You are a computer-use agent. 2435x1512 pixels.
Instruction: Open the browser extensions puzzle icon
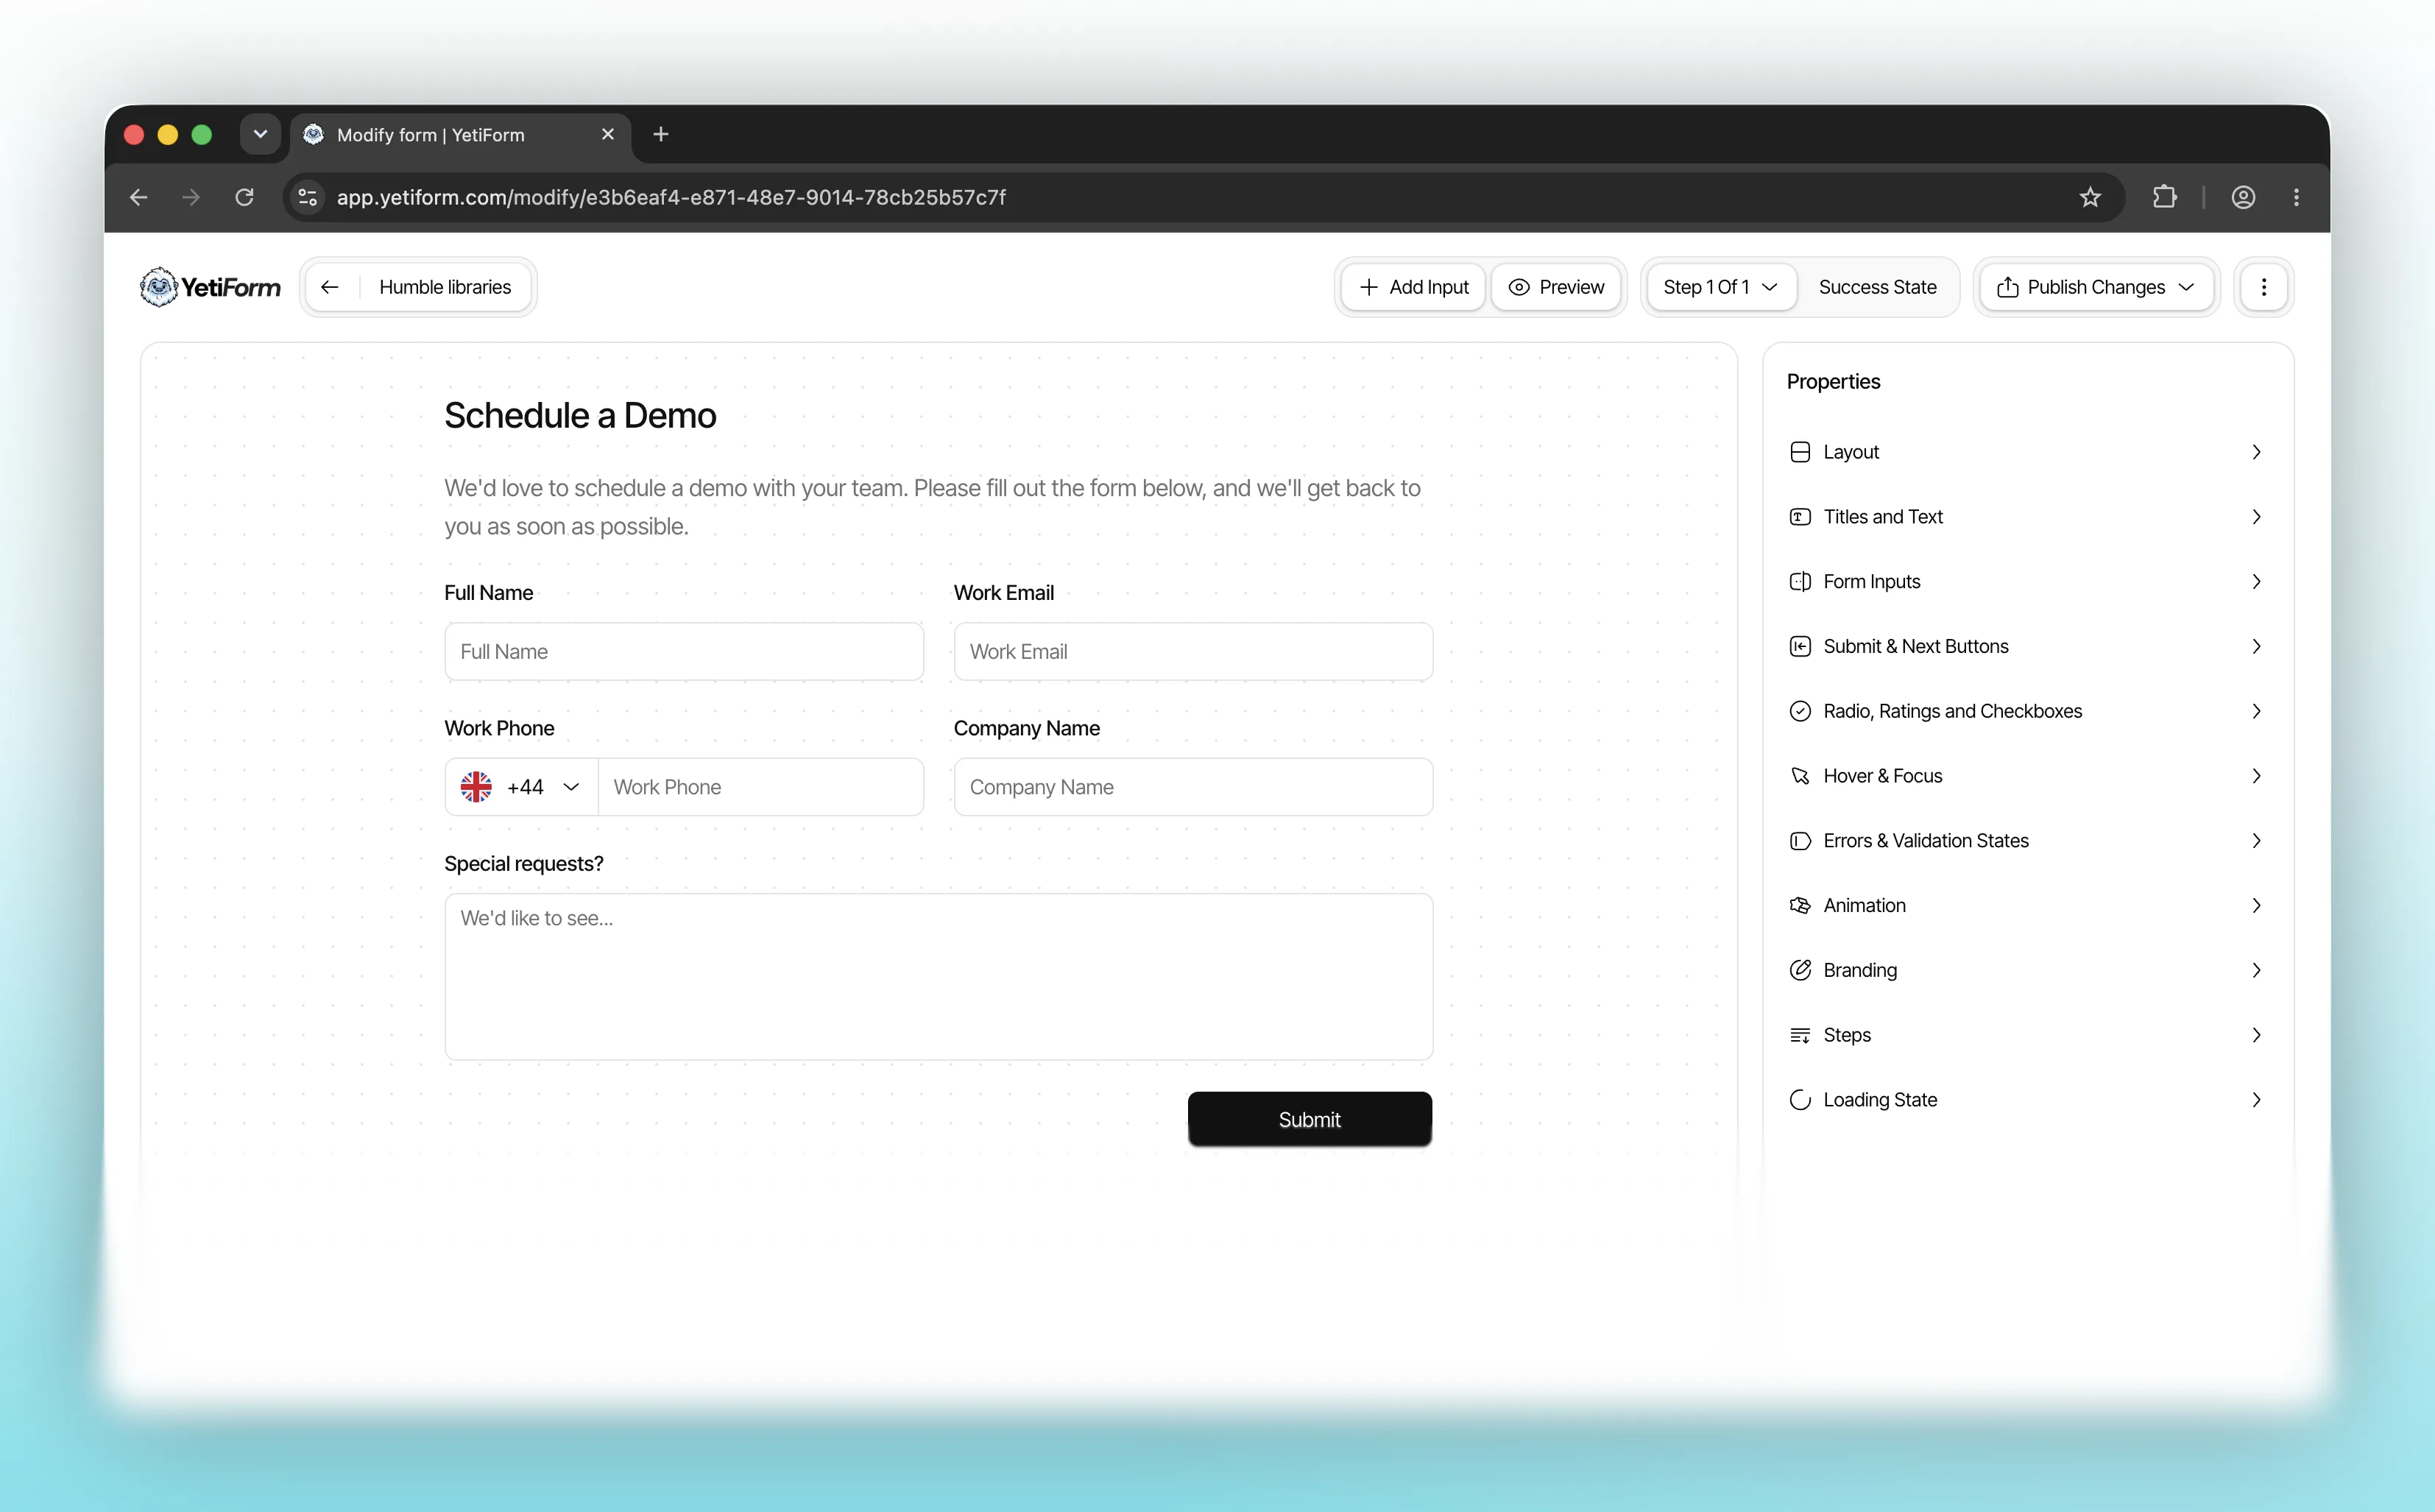(x=2164, y=197)
